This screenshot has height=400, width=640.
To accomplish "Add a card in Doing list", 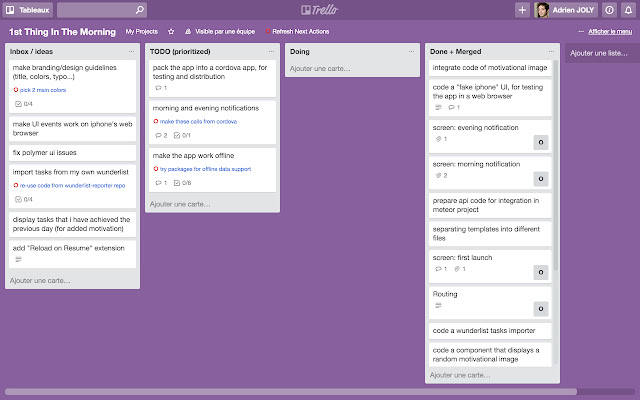I will point(320,68).
